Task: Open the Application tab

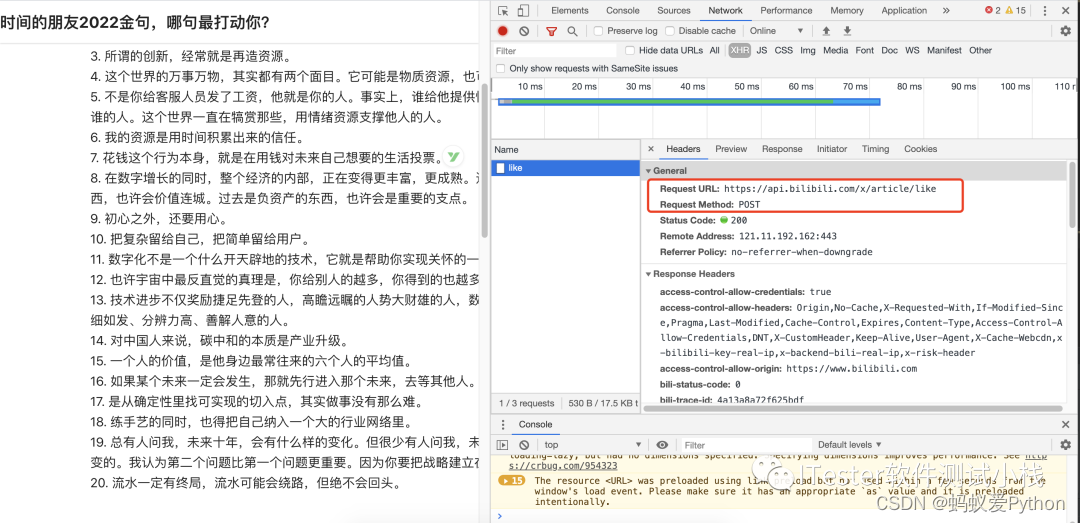Action: point(904,10)
